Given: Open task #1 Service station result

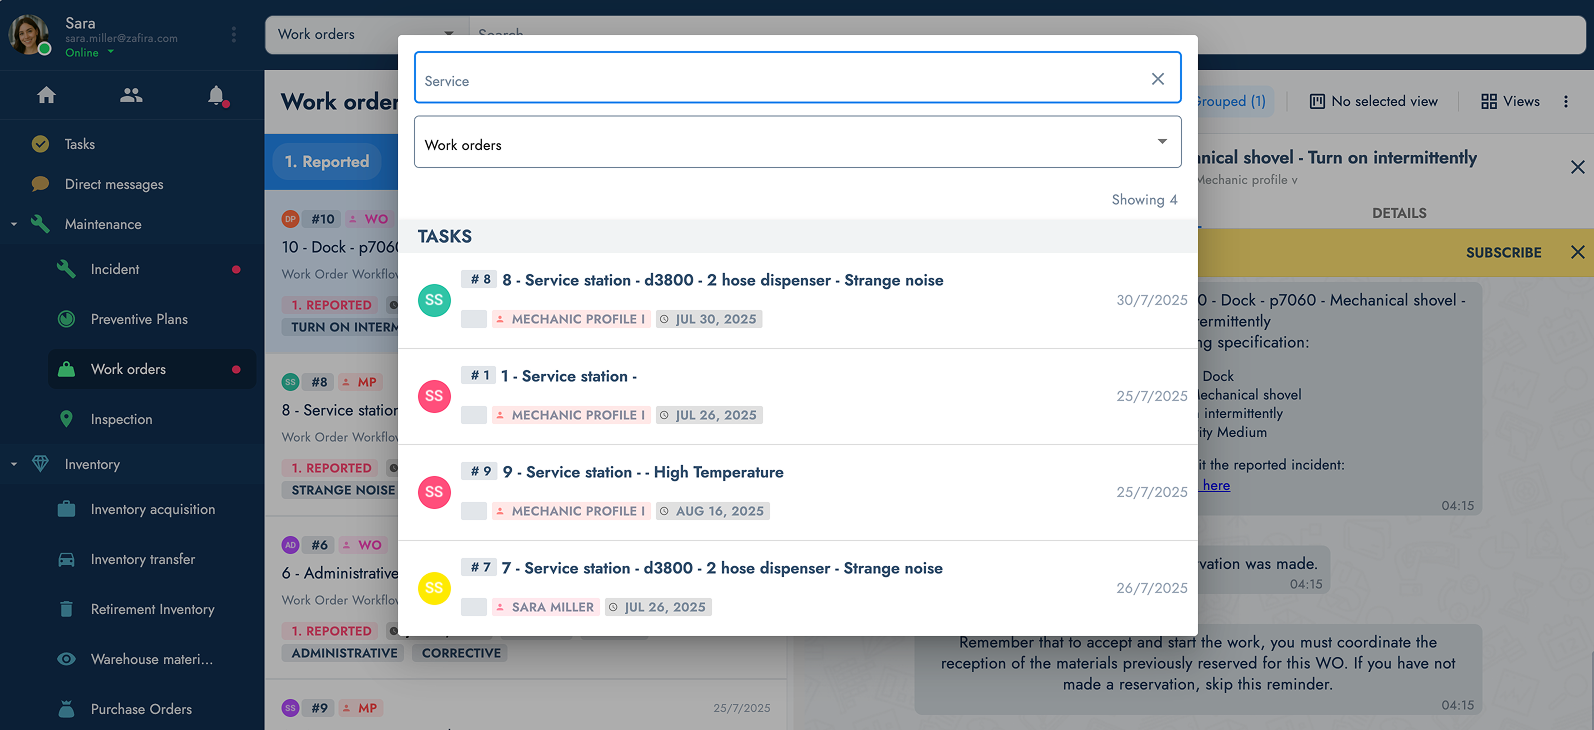Looking at the screenshot, I should (x=798, y=396).
